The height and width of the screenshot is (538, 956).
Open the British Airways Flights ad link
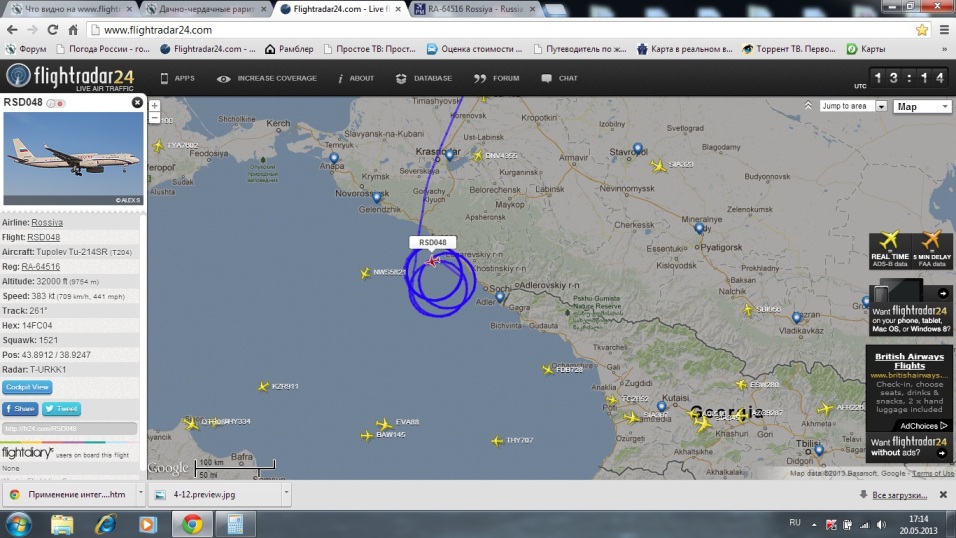point(909,361)
